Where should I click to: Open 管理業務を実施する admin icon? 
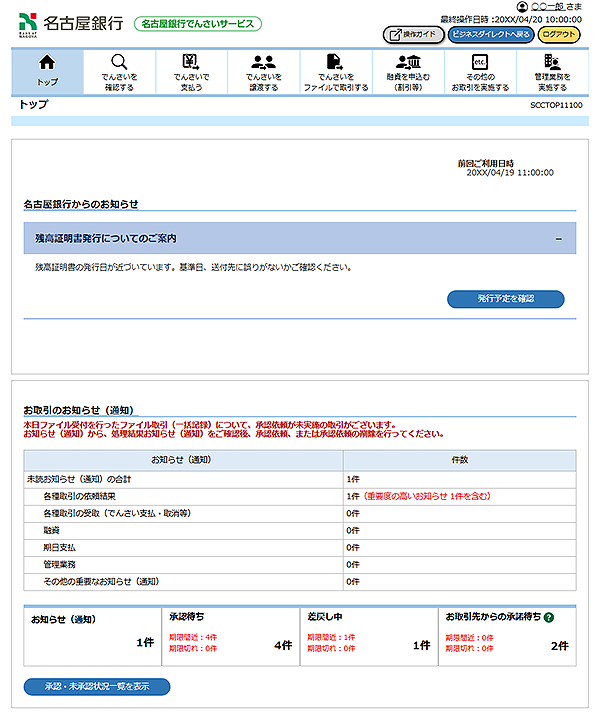pos(552,62)
